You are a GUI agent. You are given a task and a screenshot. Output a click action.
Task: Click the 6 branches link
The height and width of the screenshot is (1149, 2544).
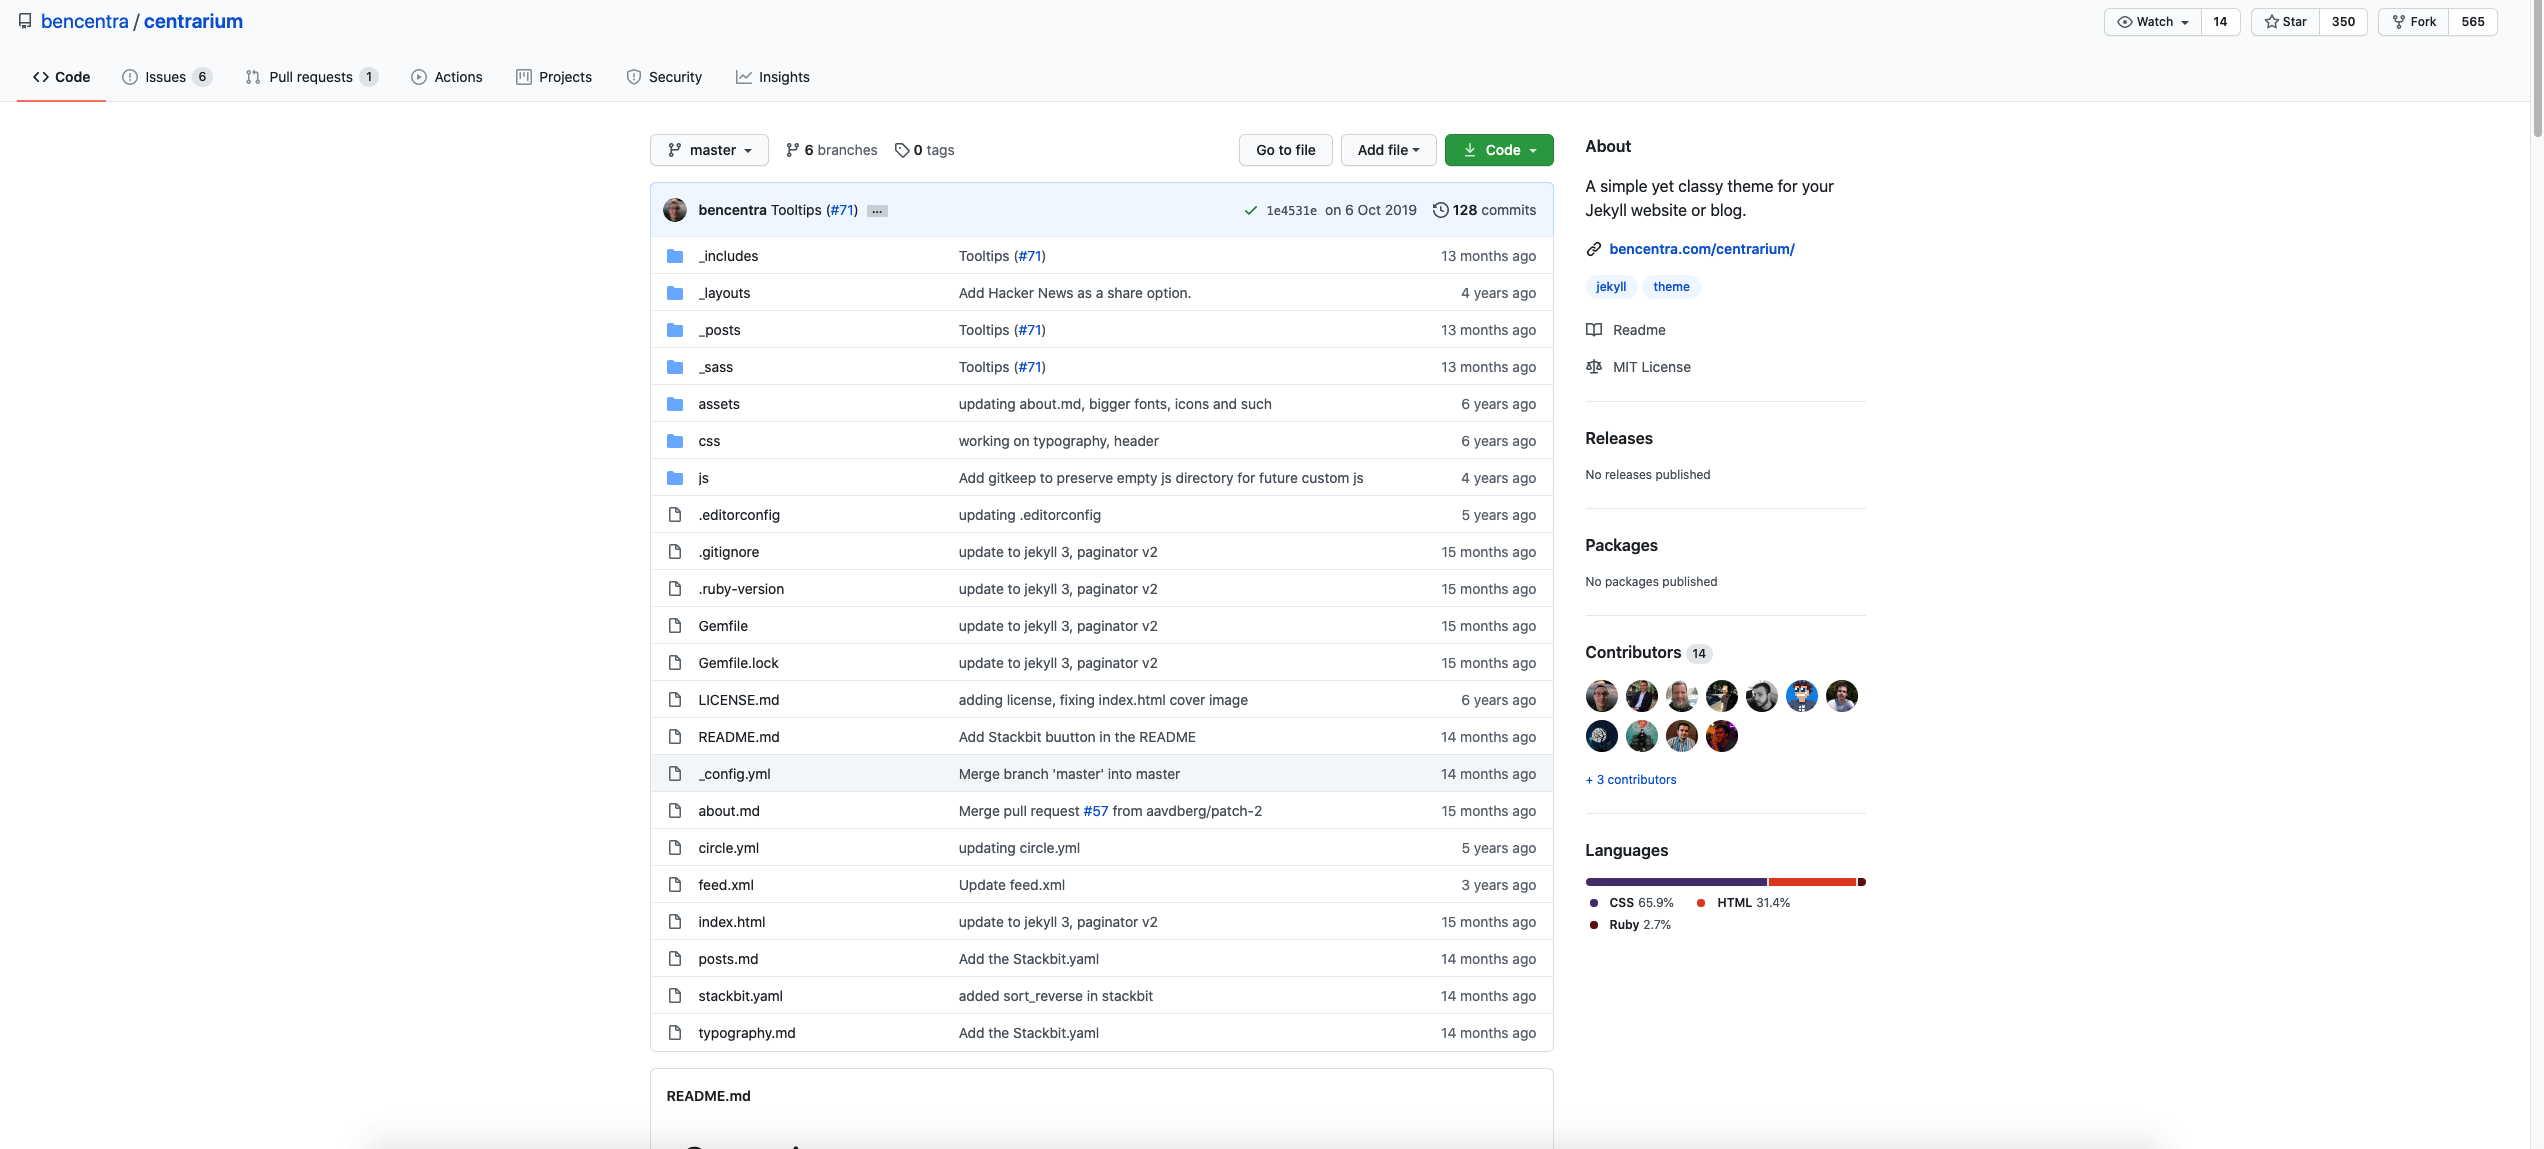(832, 150)
